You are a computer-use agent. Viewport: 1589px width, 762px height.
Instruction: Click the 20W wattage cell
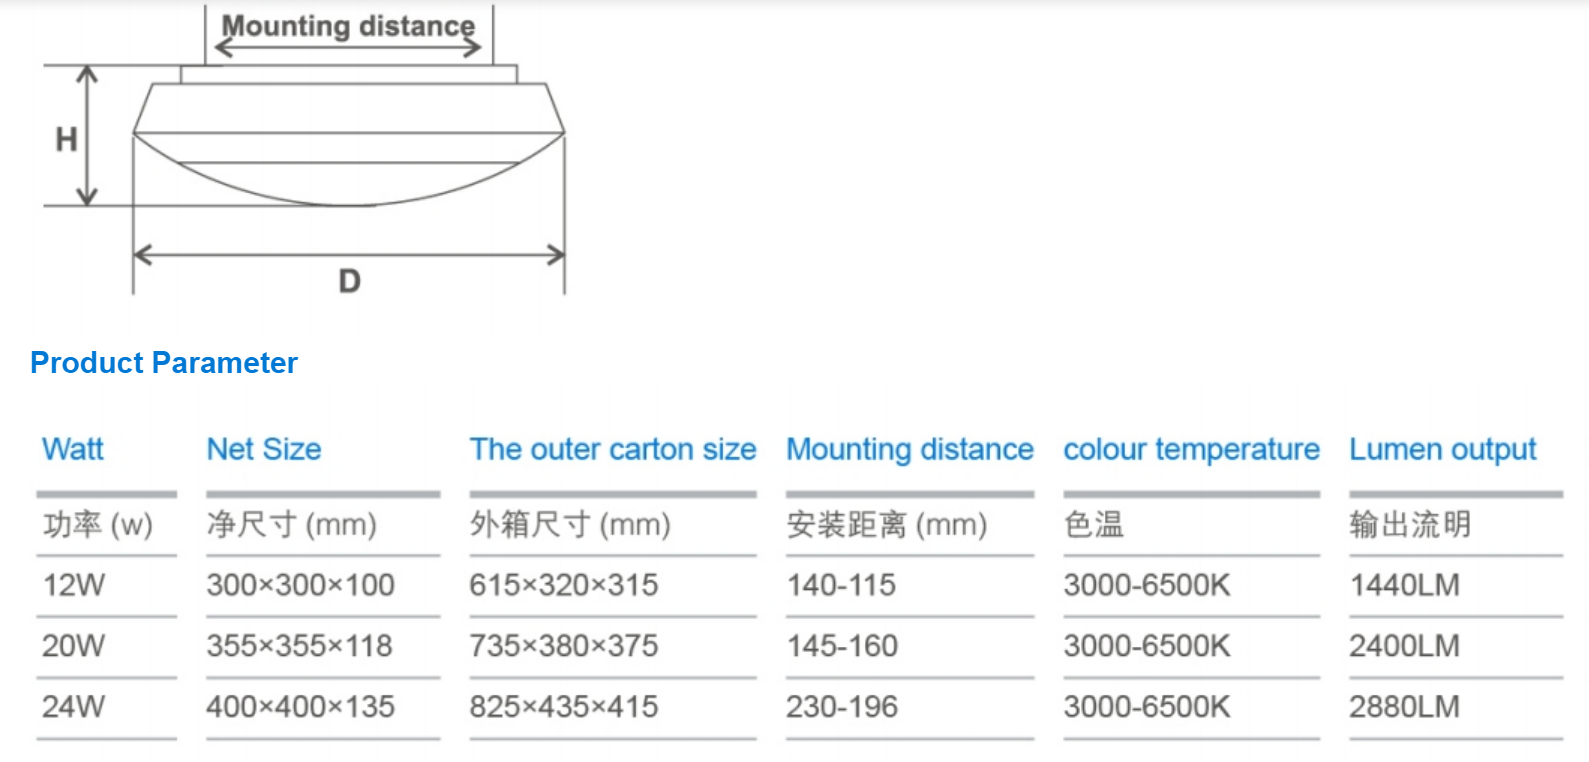point(73,646)
